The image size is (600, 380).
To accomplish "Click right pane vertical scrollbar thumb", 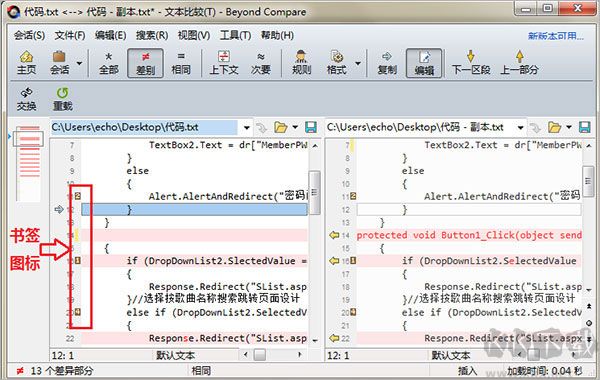I will coord(589,181).
